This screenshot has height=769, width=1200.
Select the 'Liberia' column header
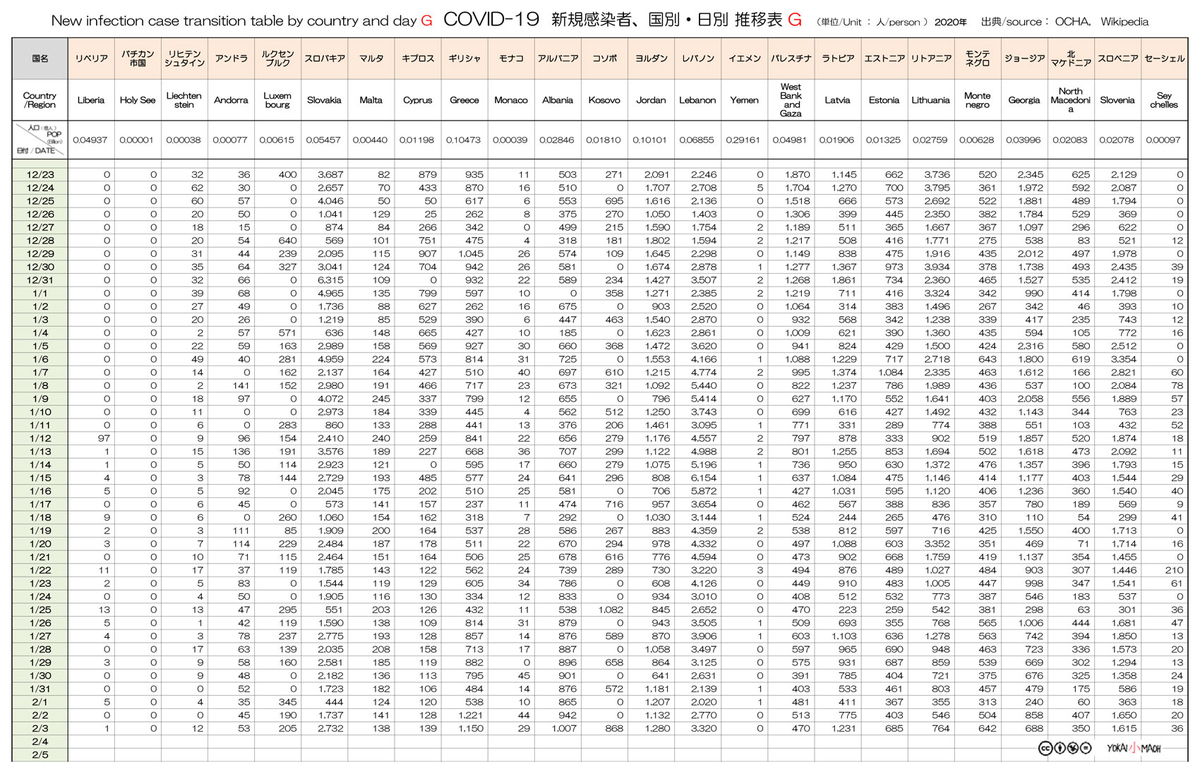click(x=91, y=100)
